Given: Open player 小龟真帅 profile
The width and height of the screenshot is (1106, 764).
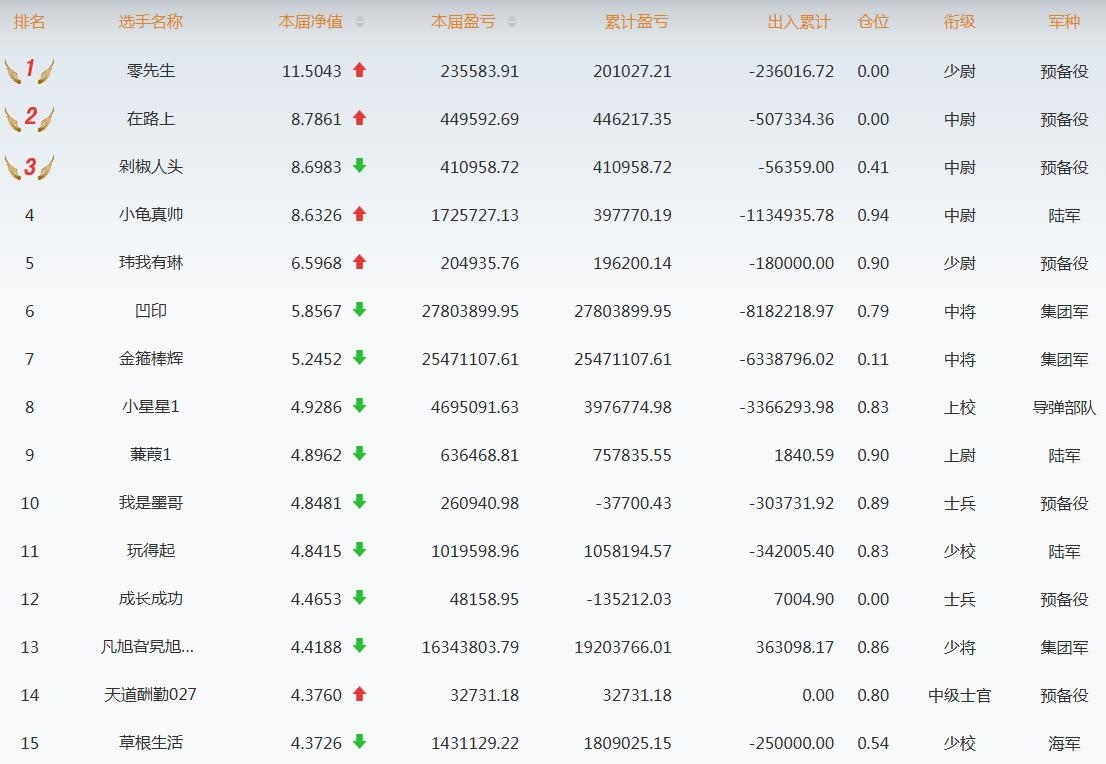Looking at the screenshot, I should pyautogui.click(x=151, y=214).
